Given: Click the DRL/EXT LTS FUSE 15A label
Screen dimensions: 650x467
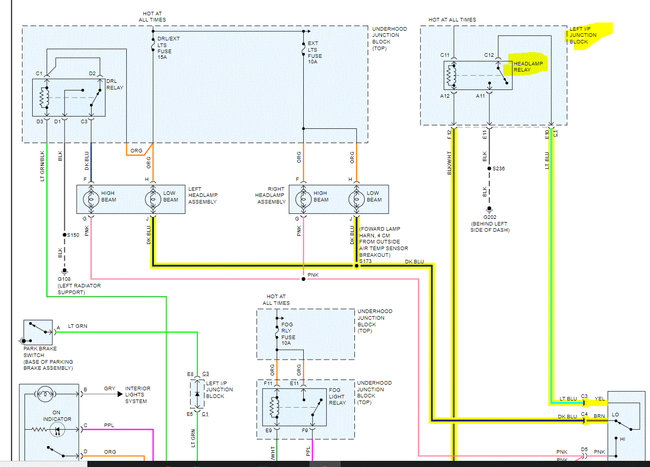Looking at the screenshot, I should (x=168, y=48).
